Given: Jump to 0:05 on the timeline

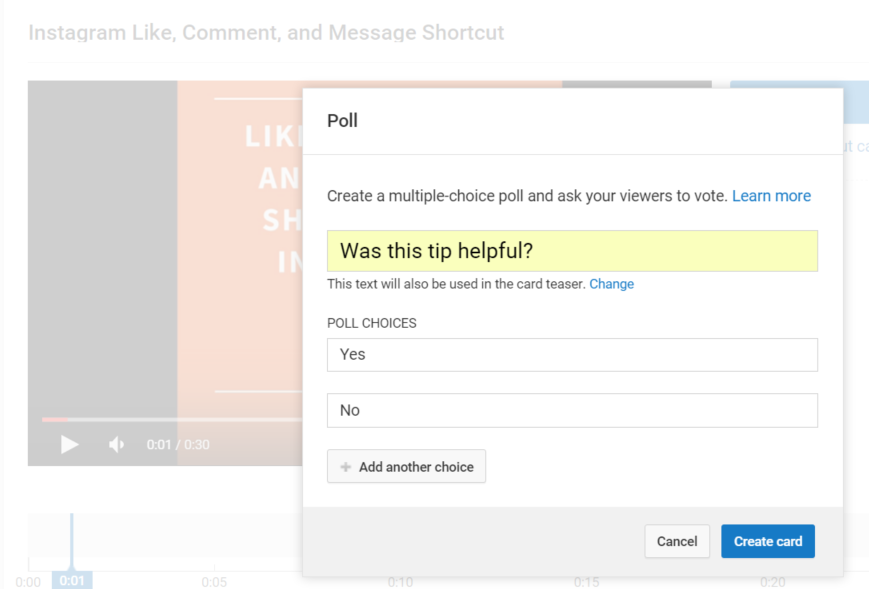Looking at the screenshot, I should tap(214, 582).
